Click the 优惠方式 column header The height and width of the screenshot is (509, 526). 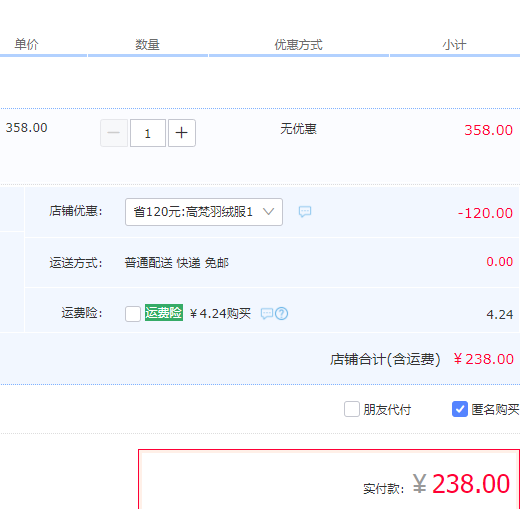(299, 45)
